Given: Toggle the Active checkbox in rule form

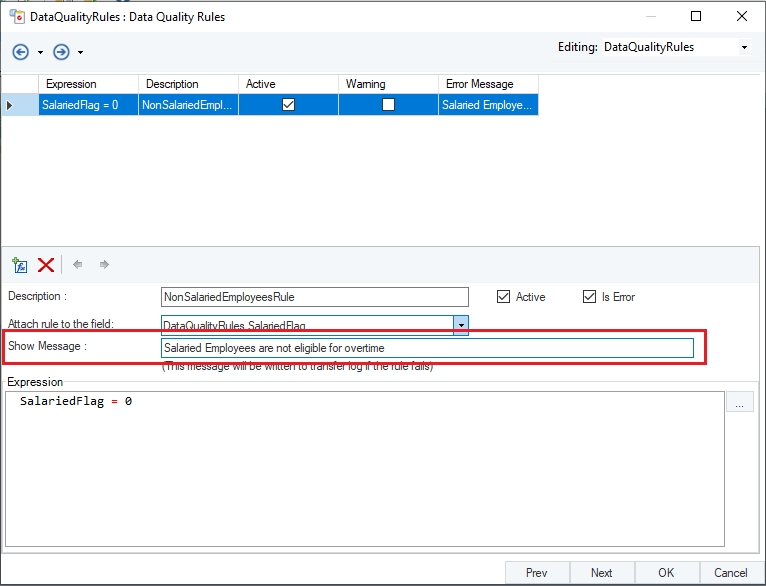Looking at the screenshot, I should tap(504, 297).
